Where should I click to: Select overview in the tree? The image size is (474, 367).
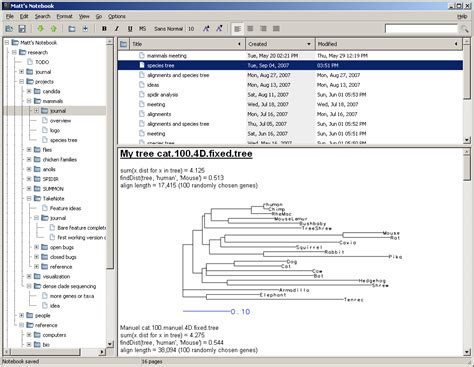pos(60,121)
